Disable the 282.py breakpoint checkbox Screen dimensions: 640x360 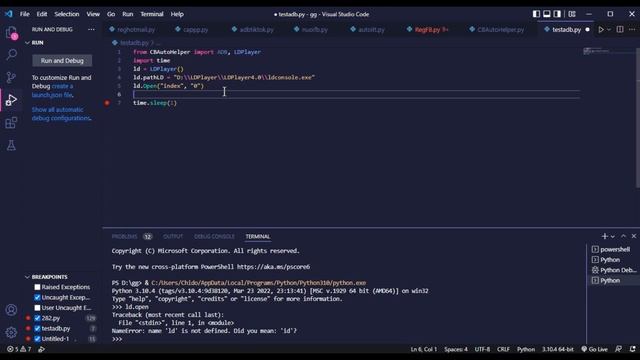(x=38, y=318)
